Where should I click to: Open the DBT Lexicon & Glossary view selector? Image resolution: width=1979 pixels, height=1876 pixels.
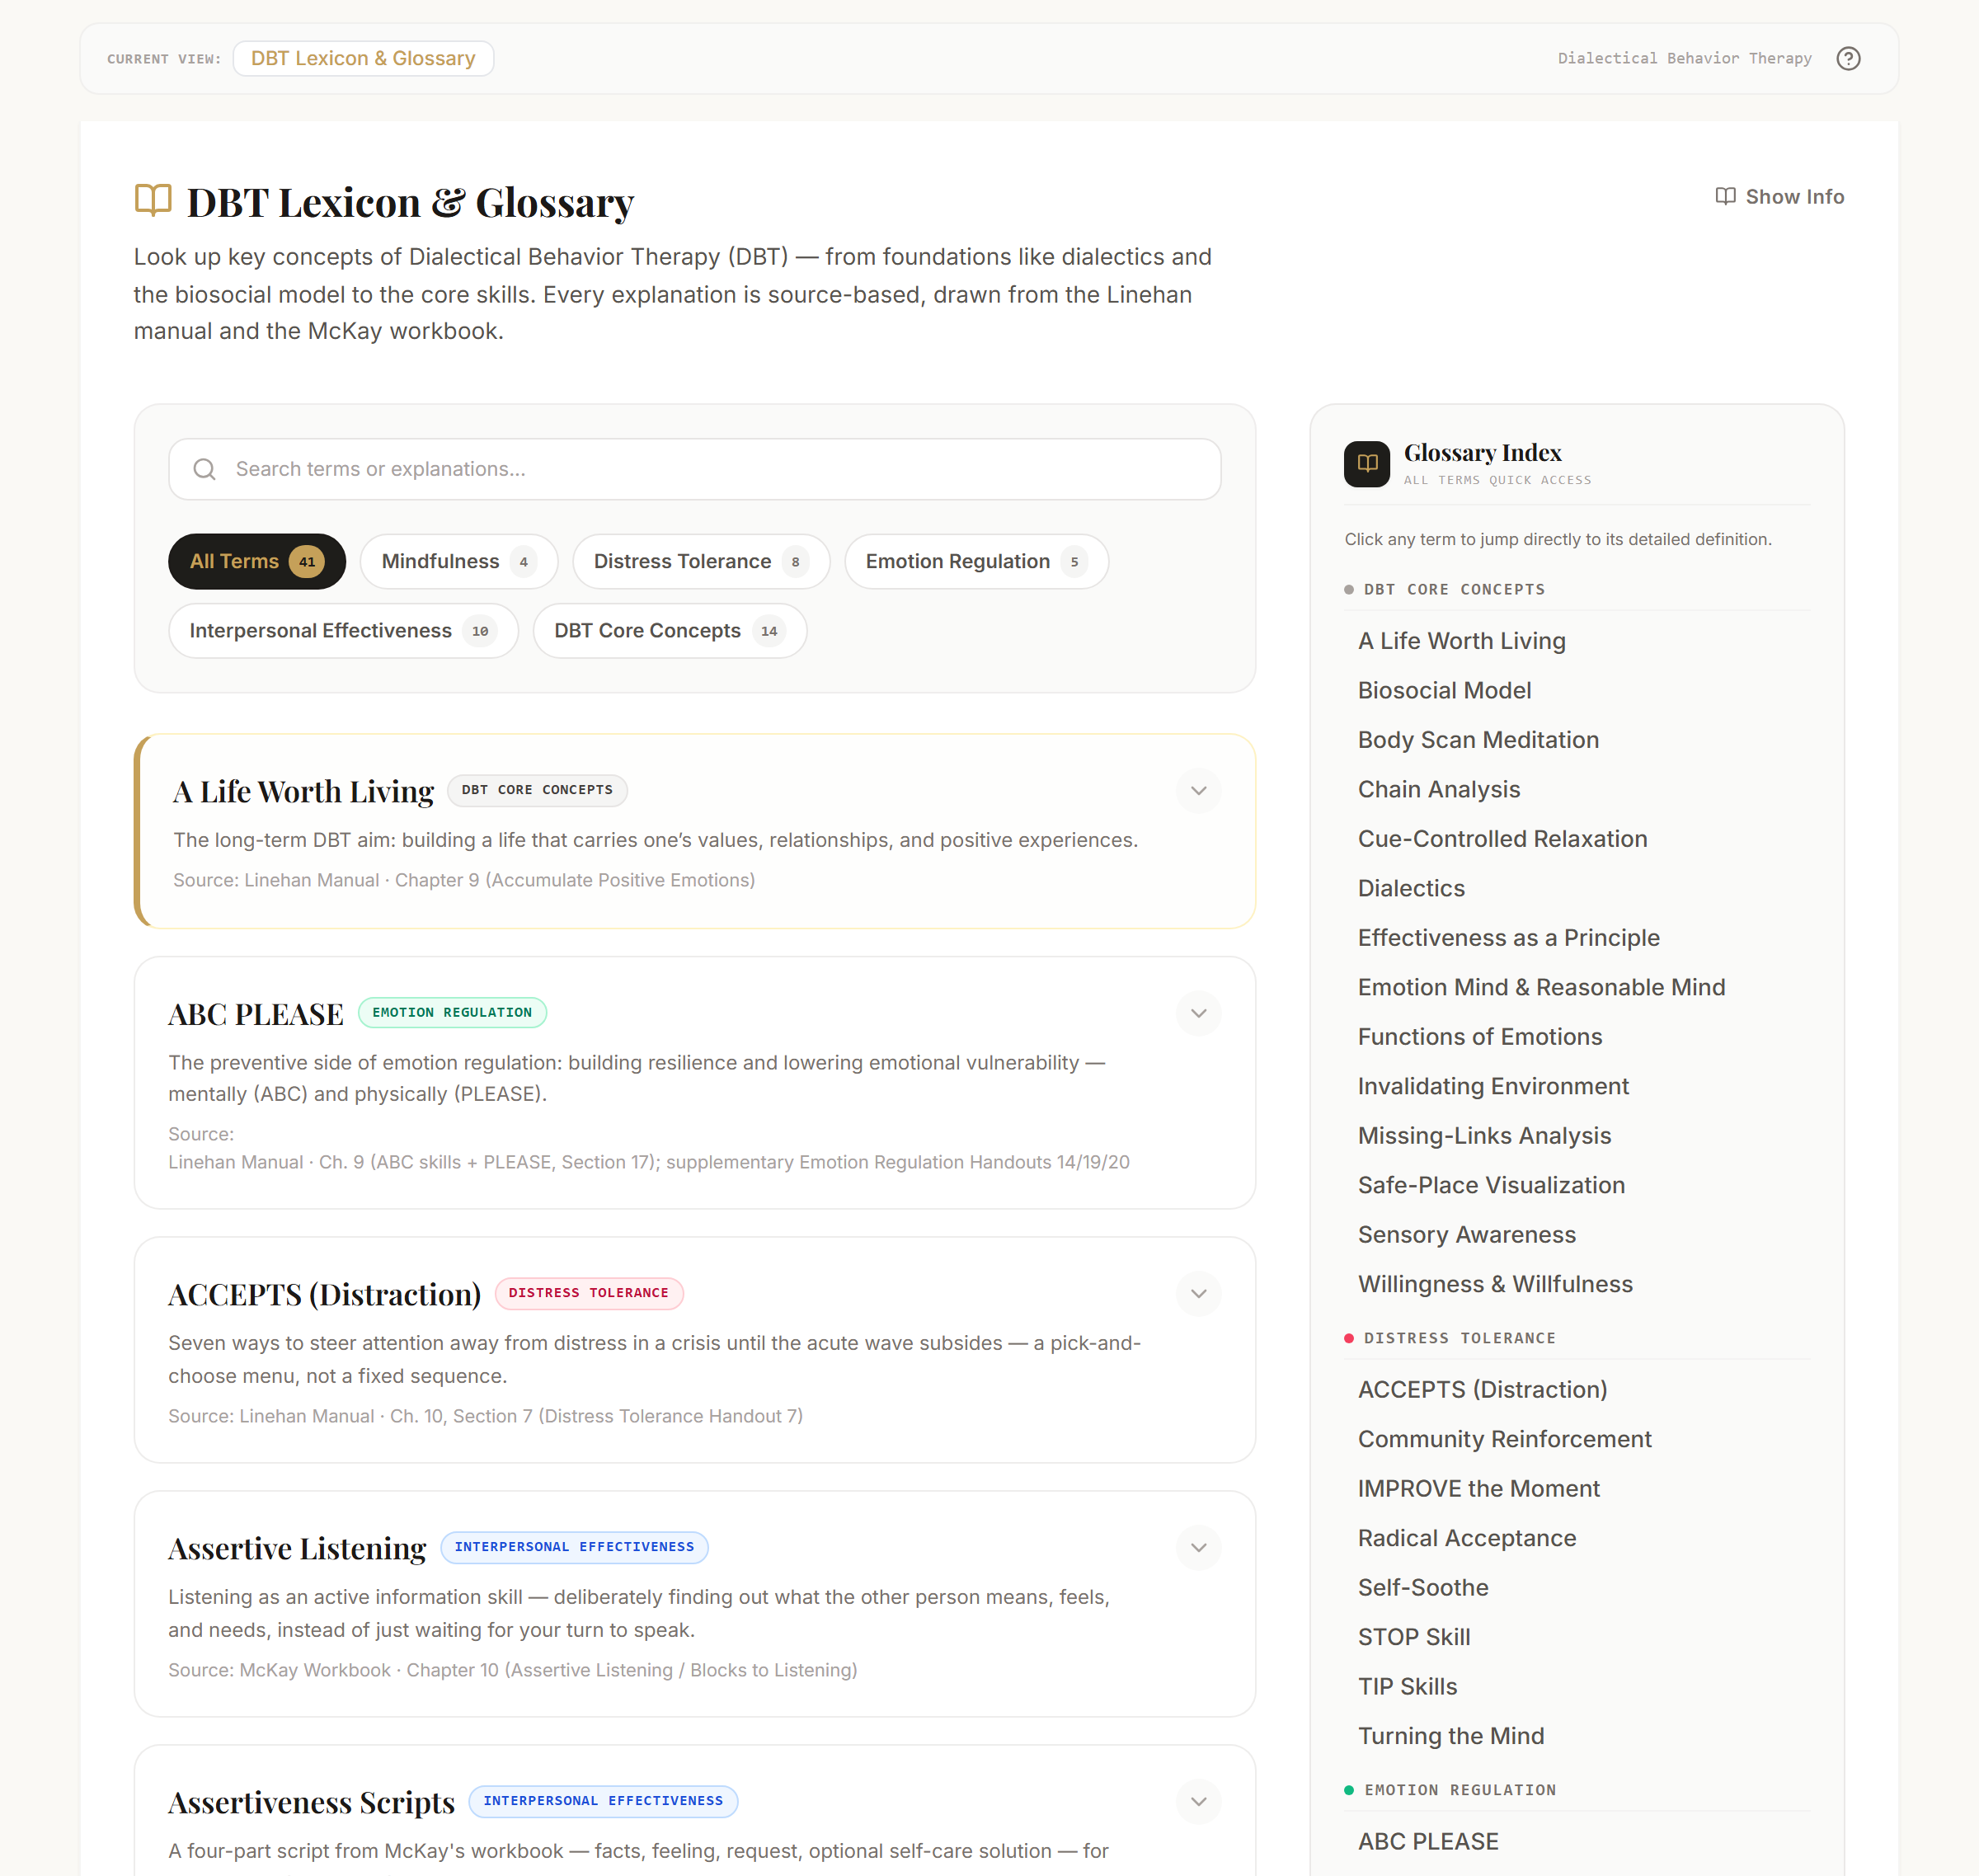(x=363, y=58)
